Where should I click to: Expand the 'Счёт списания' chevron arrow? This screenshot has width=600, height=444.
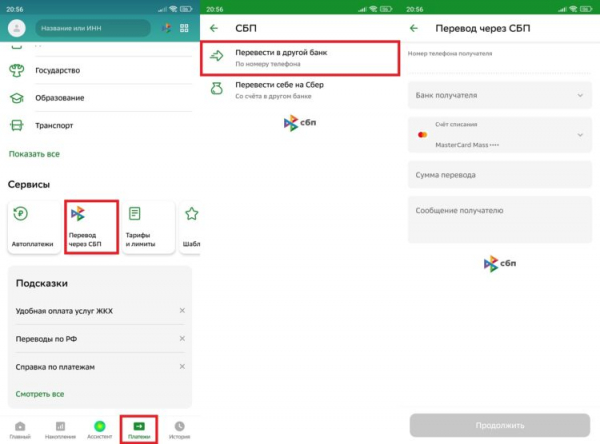[x=580, y=135]
